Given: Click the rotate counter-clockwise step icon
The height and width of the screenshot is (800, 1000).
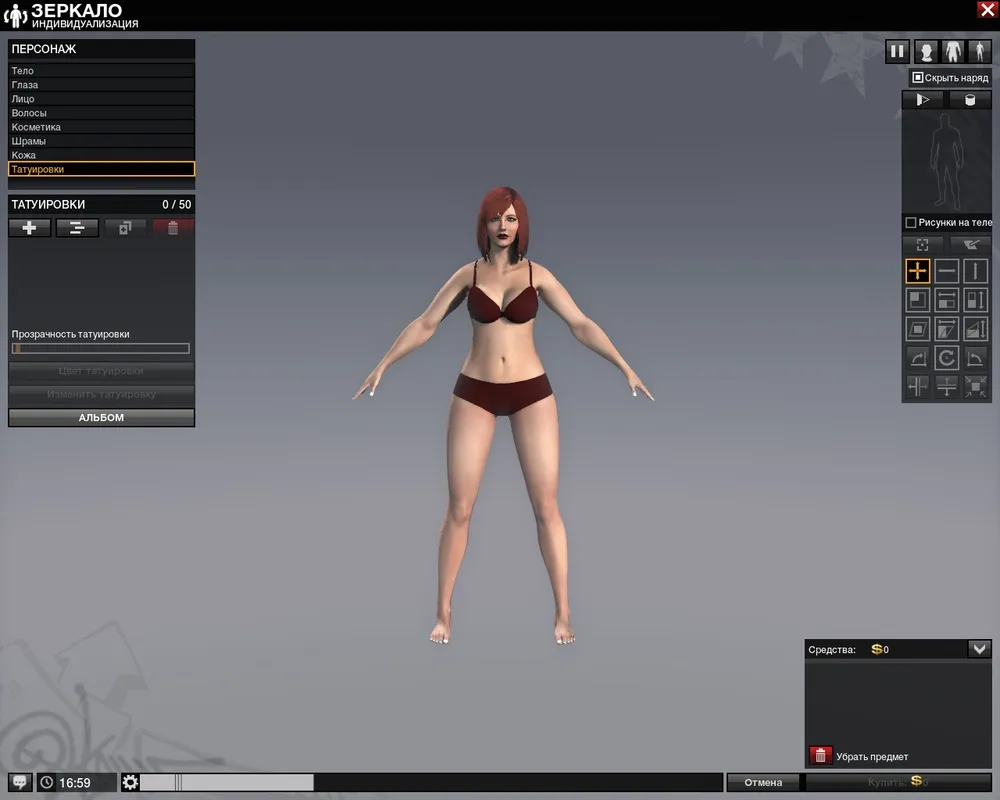Looking at the screenshot, I should tap(976, 358).
